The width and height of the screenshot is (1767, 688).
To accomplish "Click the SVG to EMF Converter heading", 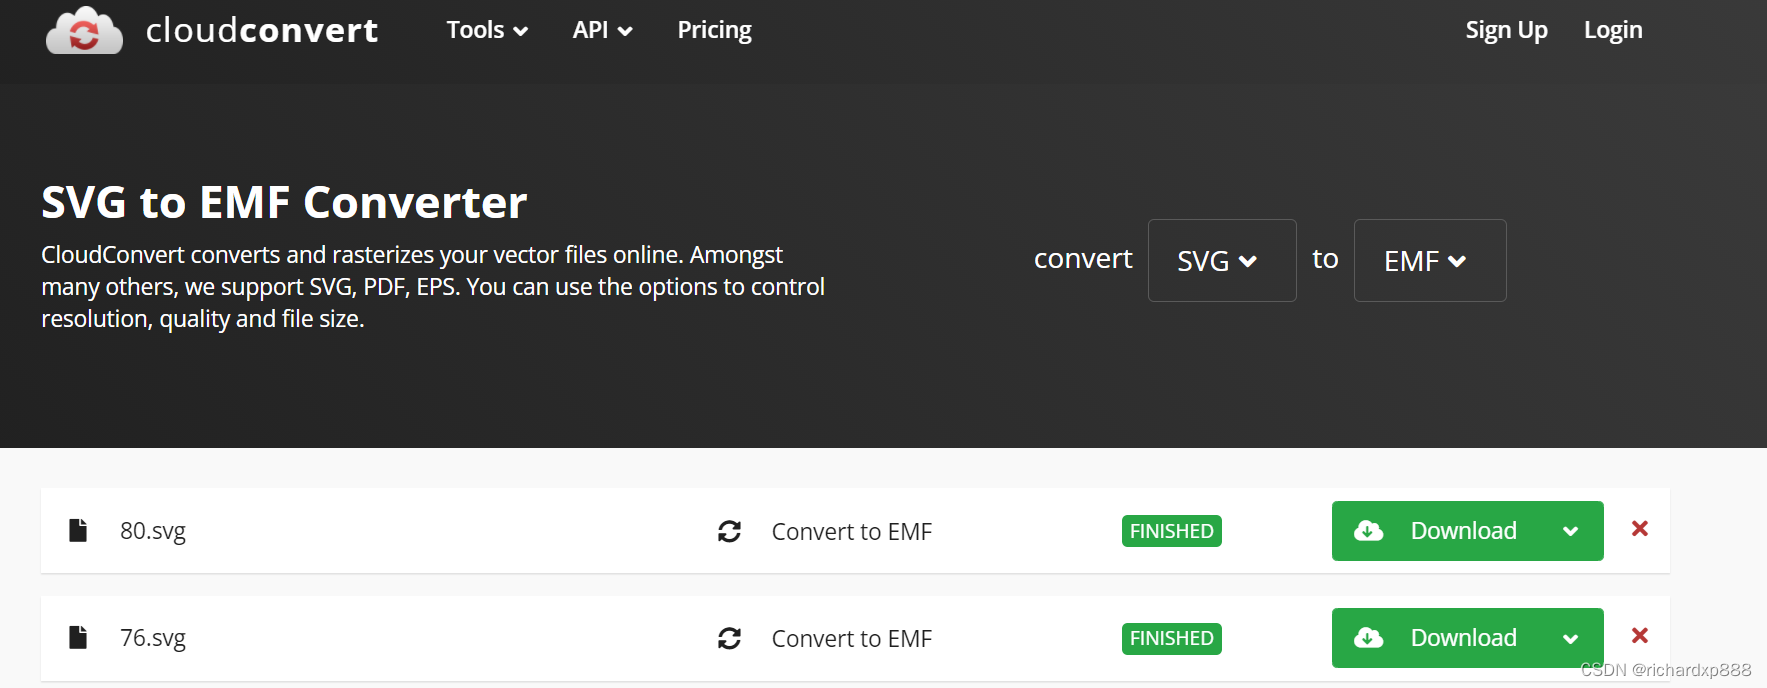I will pyautogui.click(x=284, y=202).
